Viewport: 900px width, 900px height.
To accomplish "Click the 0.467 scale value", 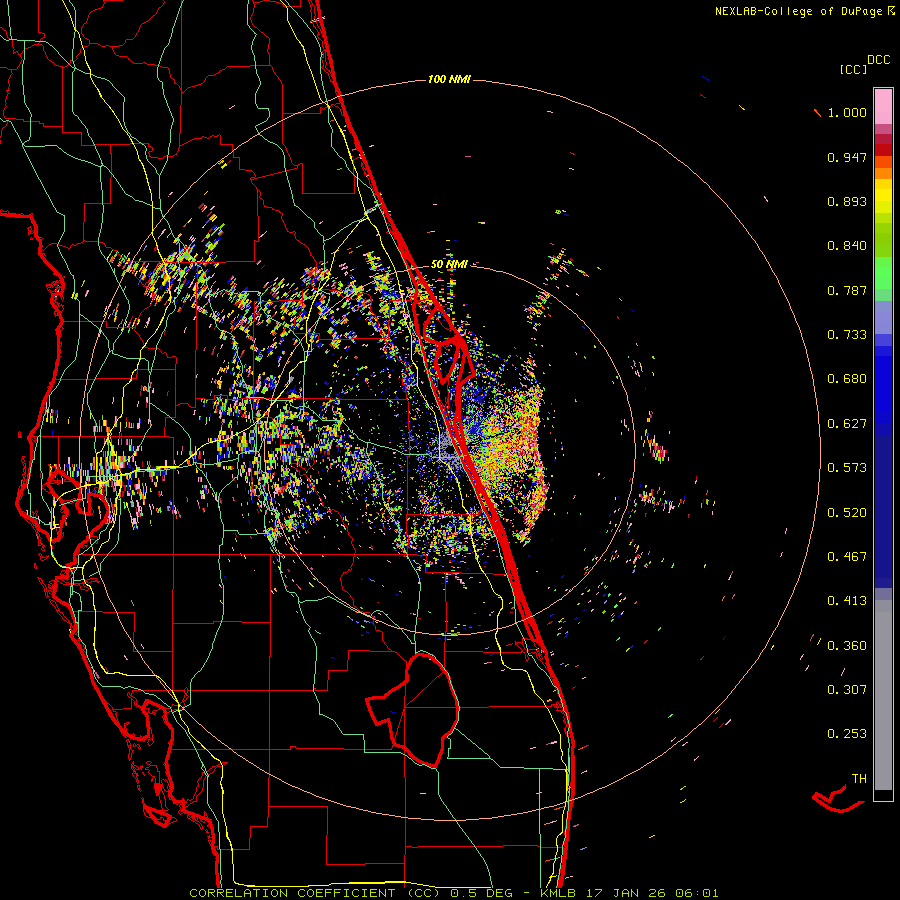I will coord(847,557).
